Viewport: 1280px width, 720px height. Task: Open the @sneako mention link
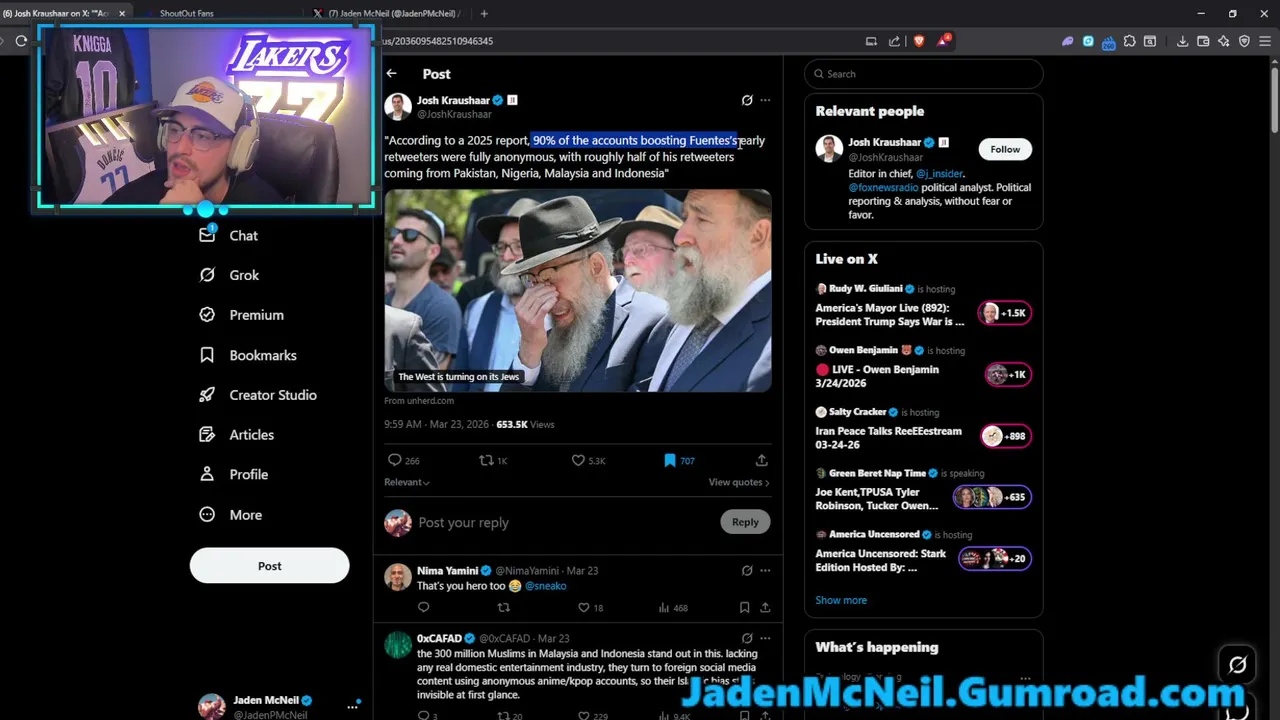coord(545,586)
